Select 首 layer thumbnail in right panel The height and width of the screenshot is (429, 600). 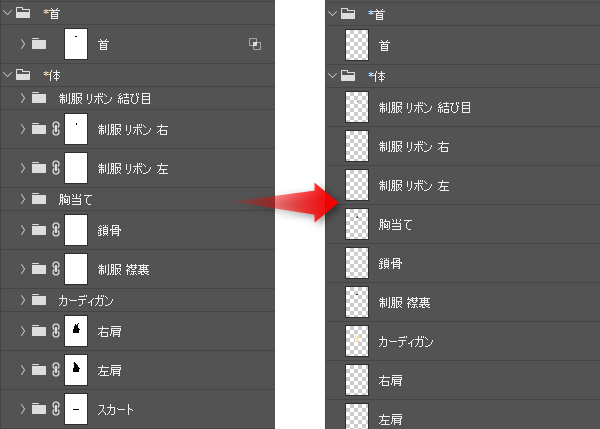[357, 45]
